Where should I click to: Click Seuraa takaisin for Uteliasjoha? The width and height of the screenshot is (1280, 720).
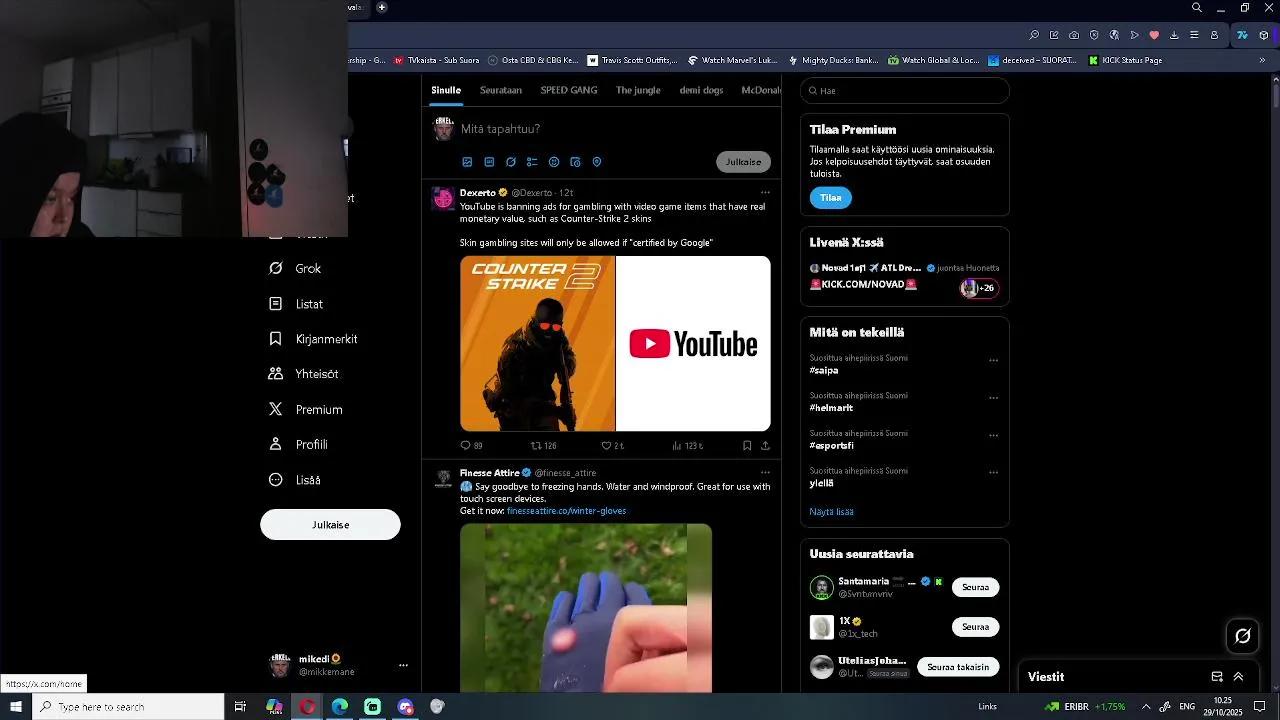(x=958, y=667)
